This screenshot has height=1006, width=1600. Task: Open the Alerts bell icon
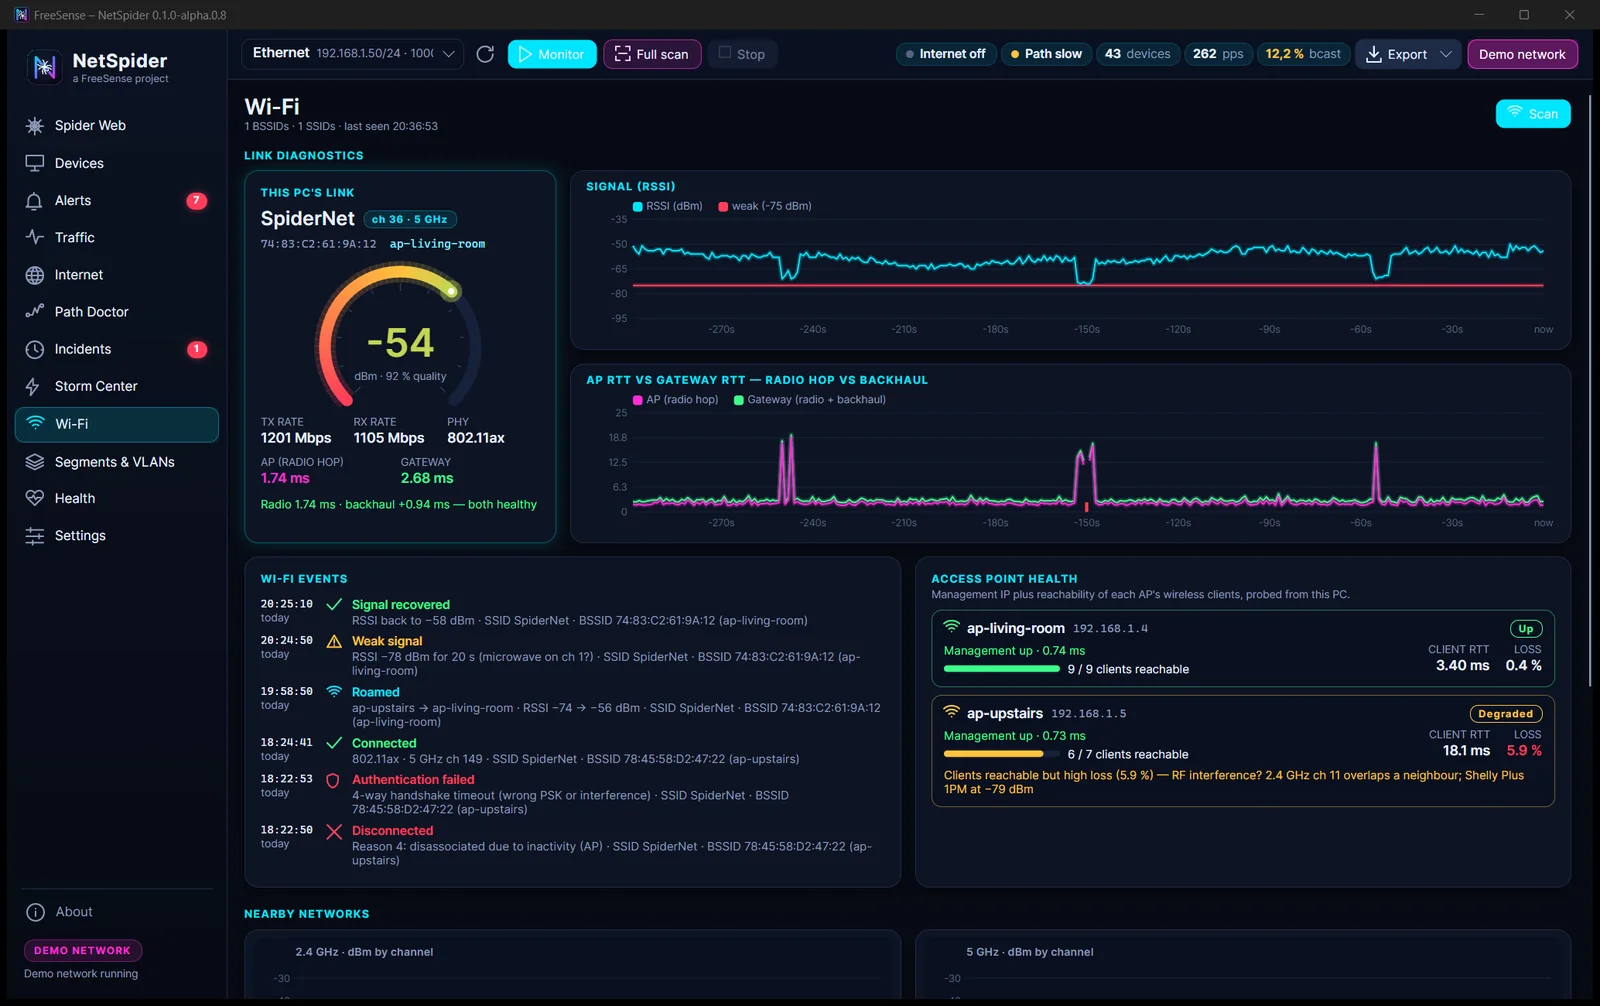click(x=35, y=200)
